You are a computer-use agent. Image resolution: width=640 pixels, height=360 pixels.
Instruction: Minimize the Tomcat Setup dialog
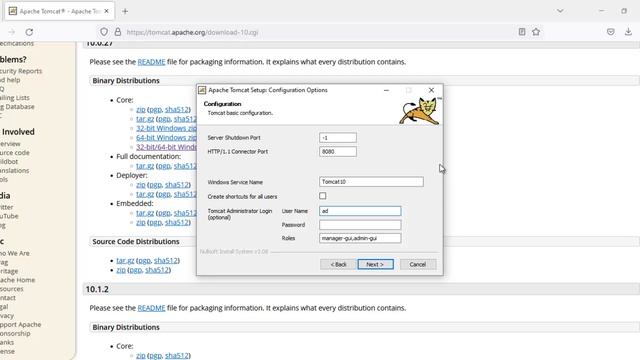coord(386,90)
